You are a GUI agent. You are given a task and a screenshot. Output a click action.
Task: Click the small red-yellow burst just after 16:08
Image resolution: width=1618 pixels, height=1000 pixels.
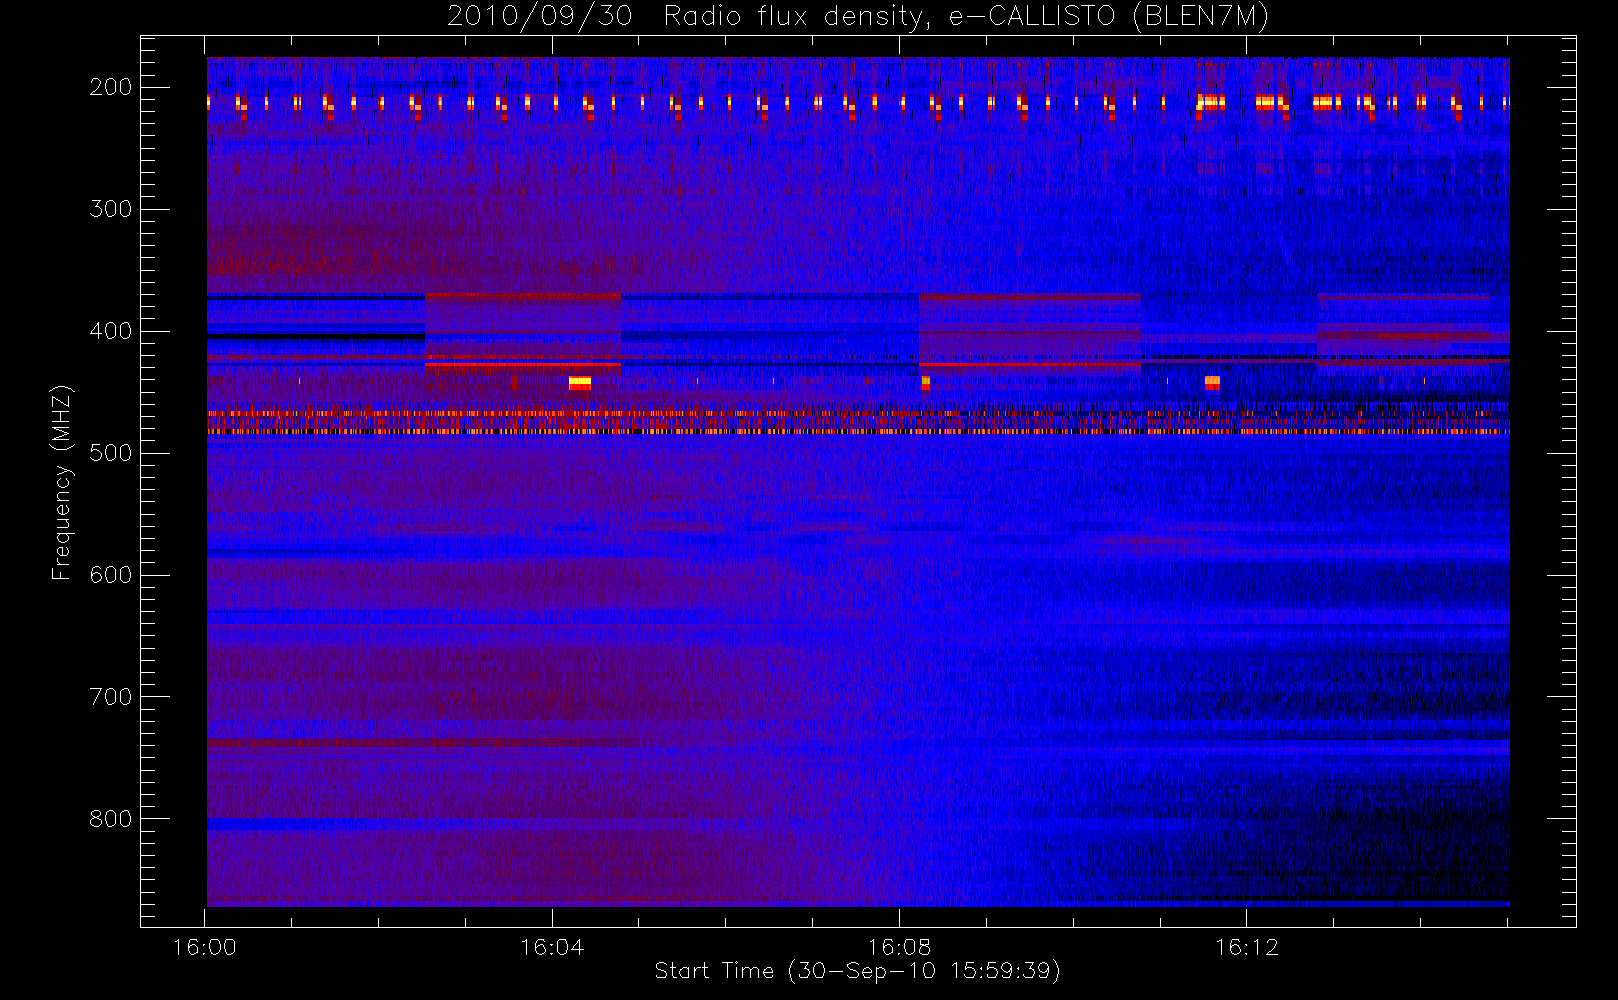[926, 382]
